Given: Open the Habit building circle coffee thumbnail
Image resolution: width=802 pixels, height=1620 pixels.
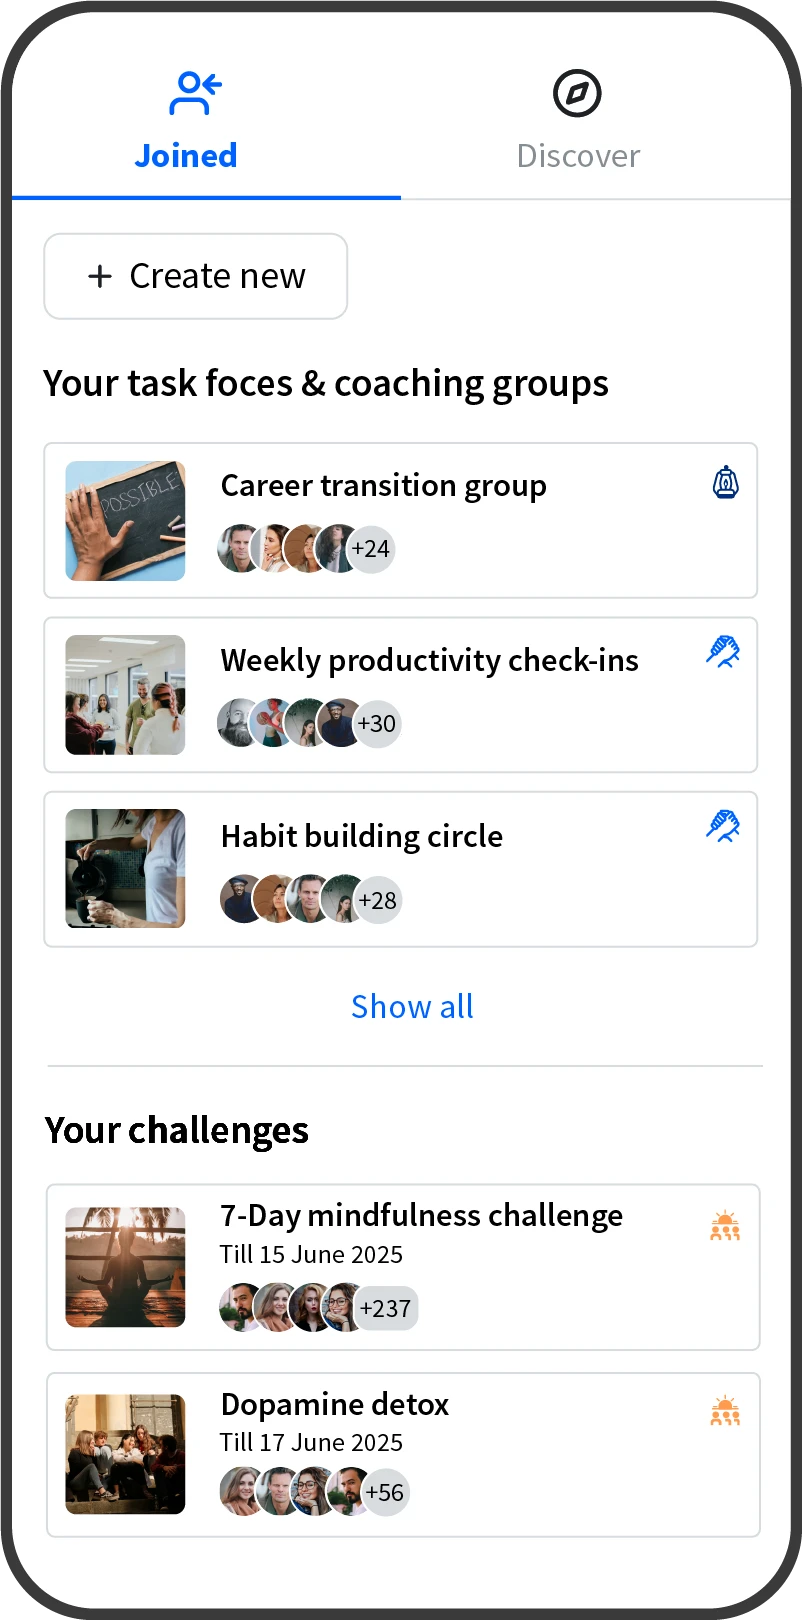Looking at the screenshot, I should click(125, 869).
